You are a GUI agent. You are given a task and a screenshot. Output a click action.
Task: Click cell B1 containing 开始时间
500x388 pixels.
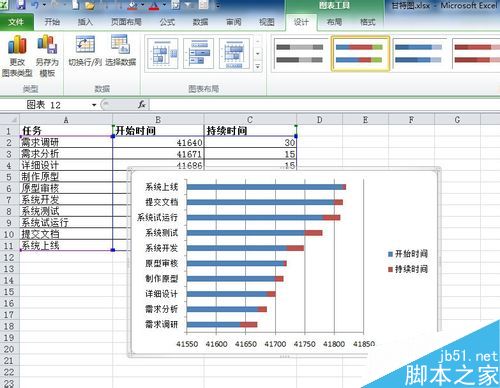(x=158, y=131)
